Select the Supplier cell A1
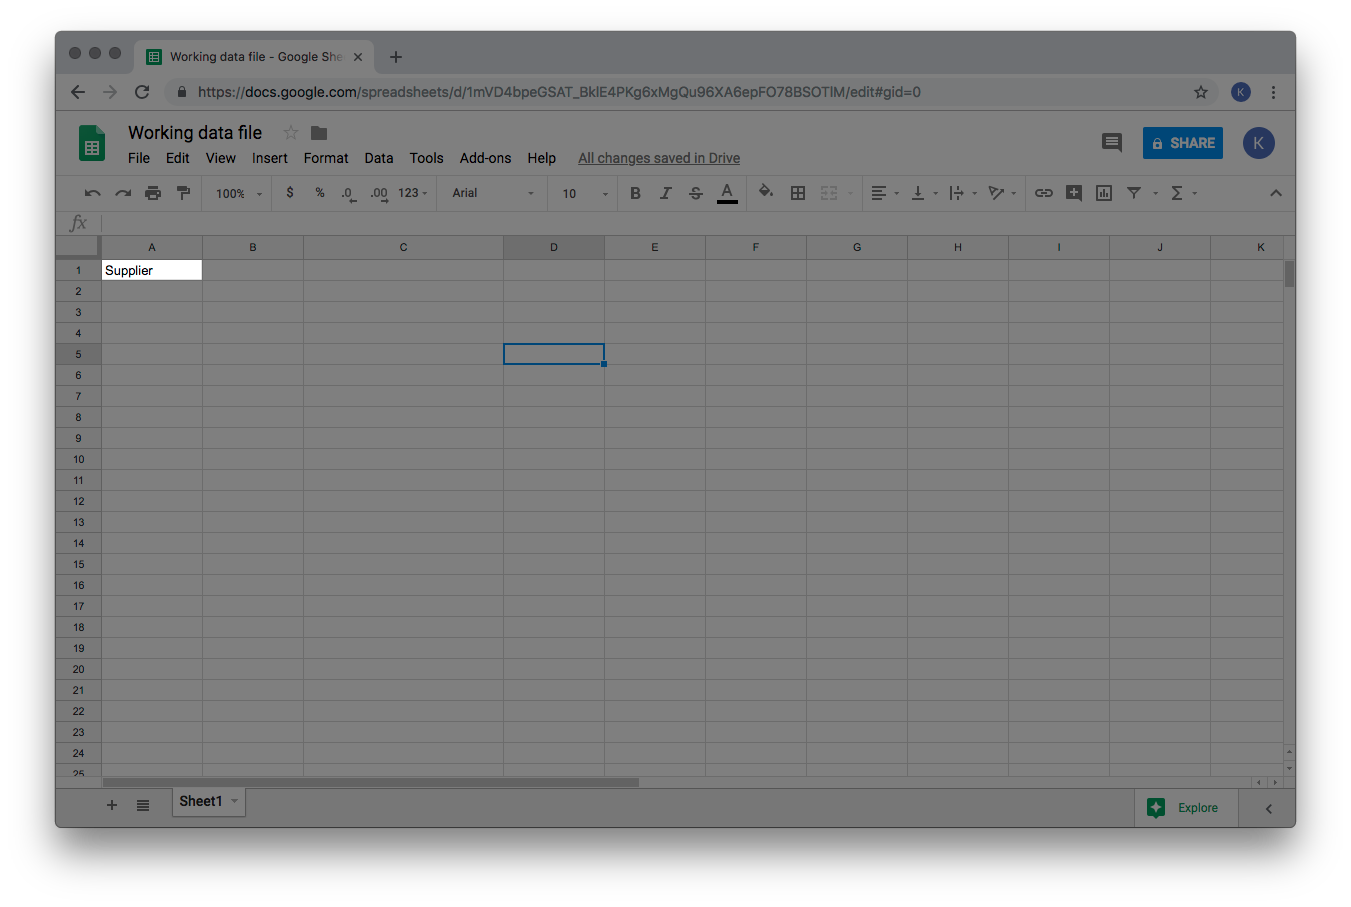This screenshot has width=1351, height=907. coord(152,270)
